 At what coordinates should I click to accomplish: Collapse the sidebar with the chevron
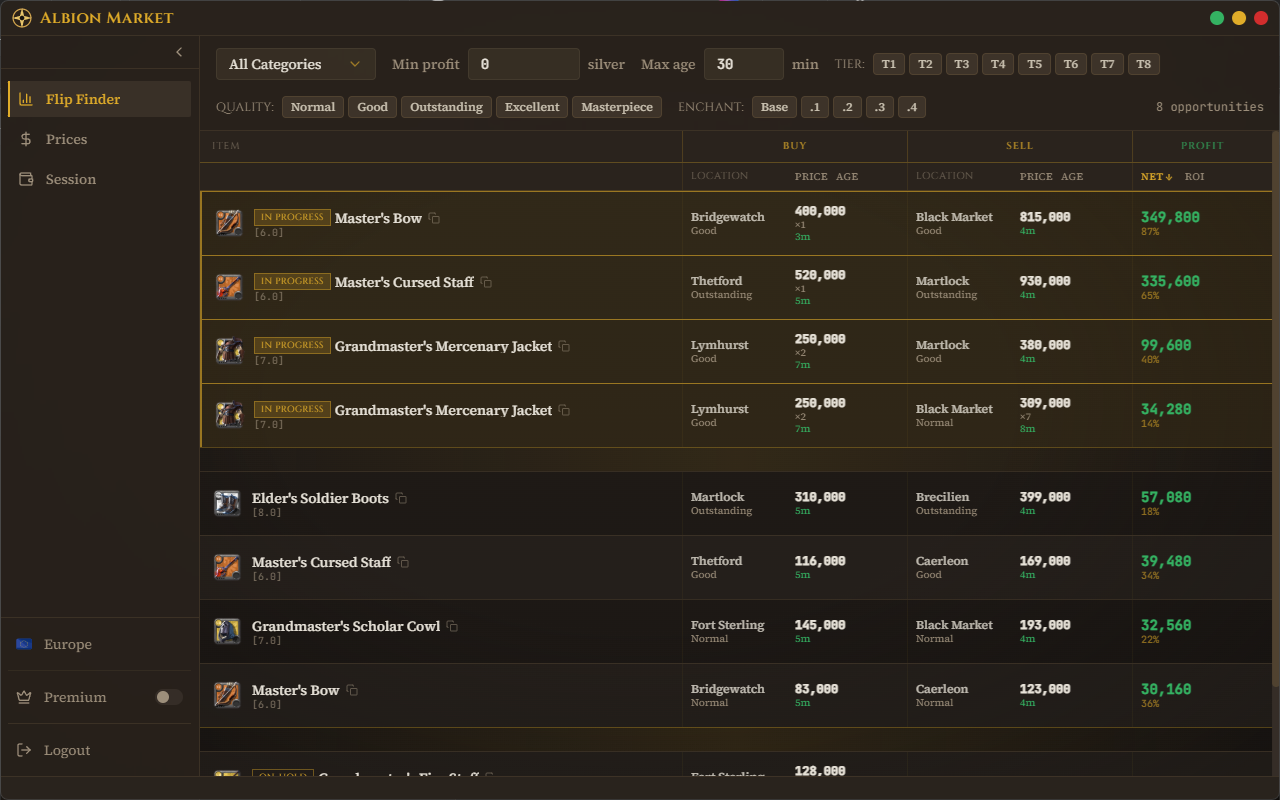tap(179, 52)
